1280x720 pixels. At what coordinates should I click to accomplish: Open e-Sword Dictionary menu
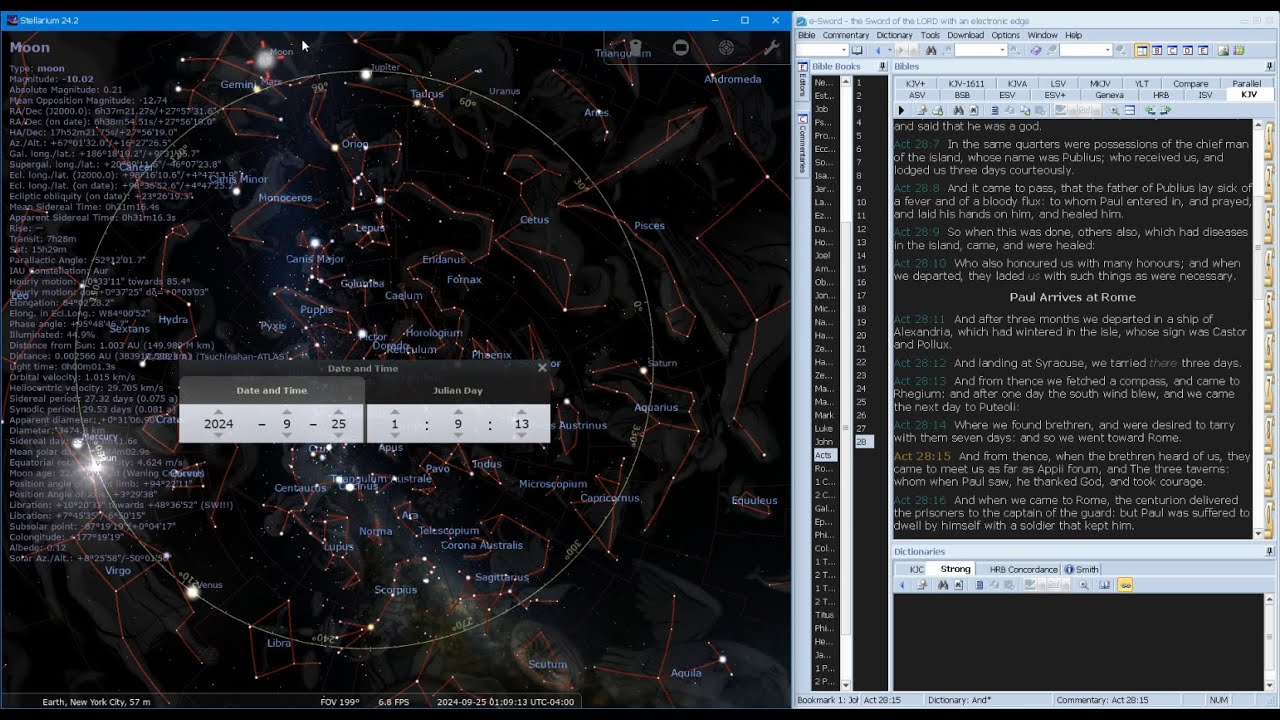(x=895, y=35)
